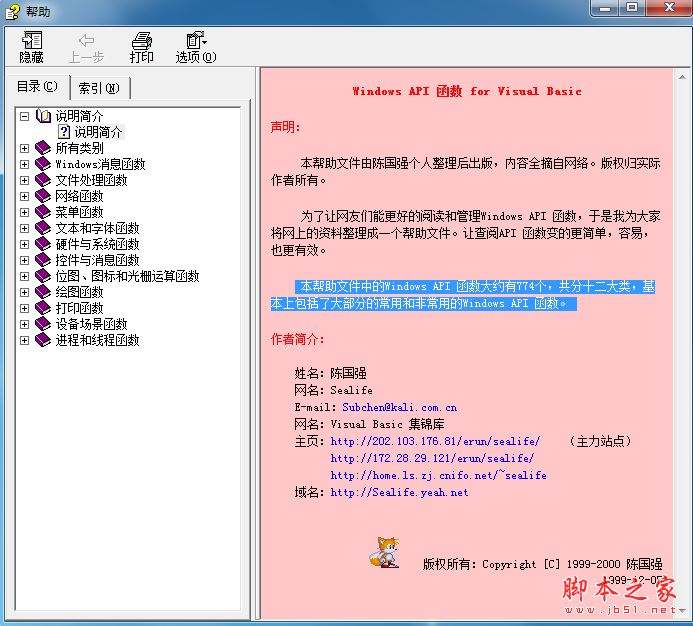The width and height of the screenshot is (693, 626).
Task: Maximize the help window
Action: [632, 8]
